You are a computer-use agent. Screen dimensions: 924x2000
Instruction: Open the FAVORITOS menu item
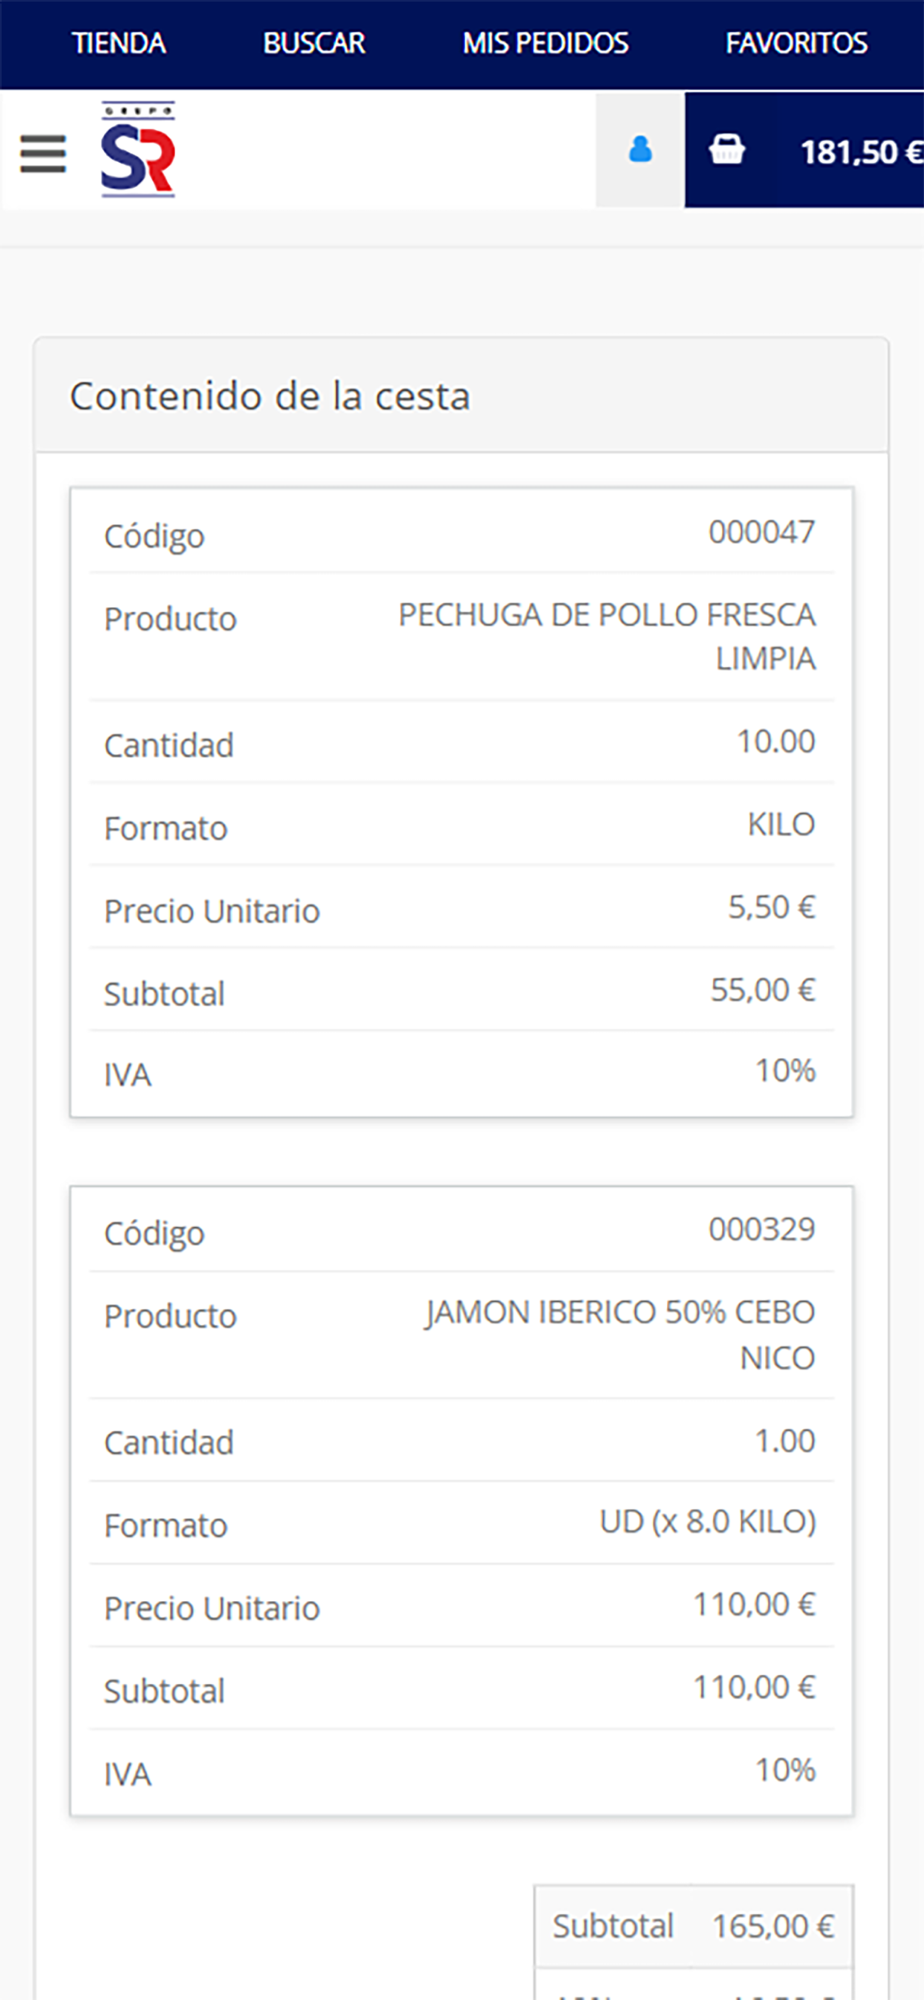[796, 44]
